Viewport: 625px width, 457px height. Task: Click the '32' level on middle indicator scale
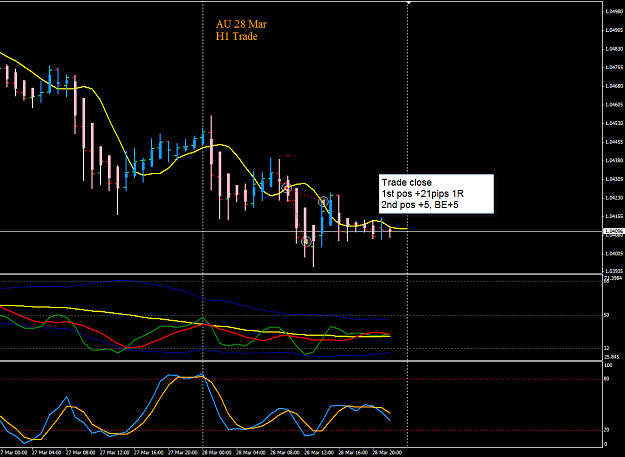(x=607, y=348)
